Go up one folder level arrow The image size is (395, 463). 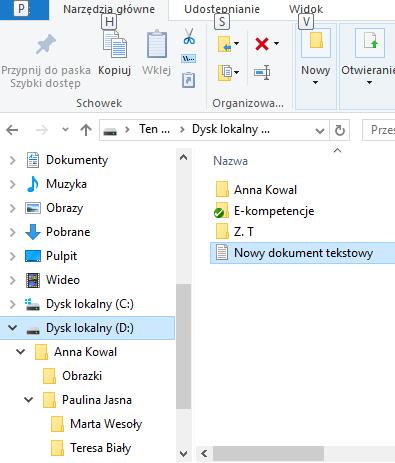pyautogui.click(x=86, y=130)
